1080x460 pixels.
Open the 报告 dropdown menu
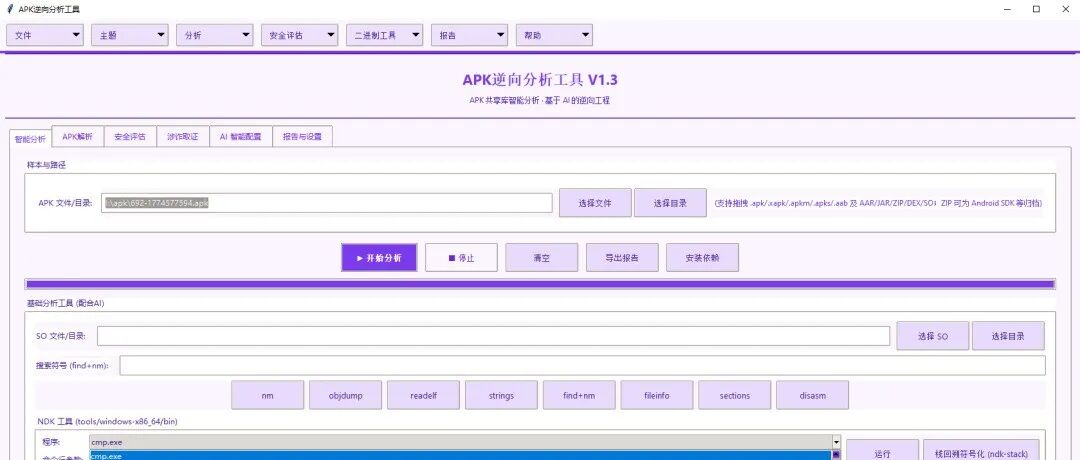point(470,35)
